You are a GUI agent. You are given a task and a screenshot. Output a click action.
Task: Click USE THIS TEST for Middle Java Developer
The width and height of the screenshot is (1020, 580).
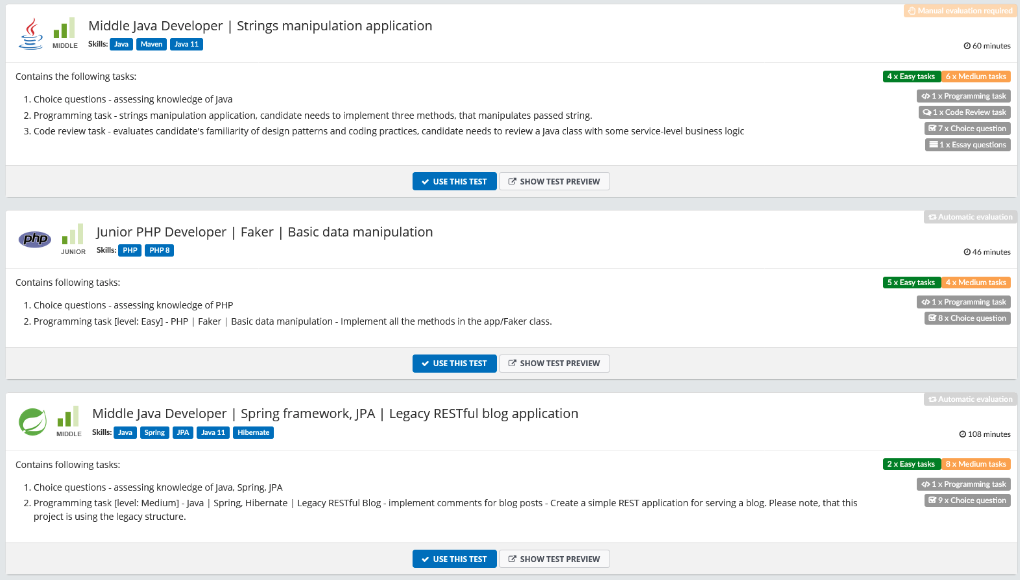[454, 181]
